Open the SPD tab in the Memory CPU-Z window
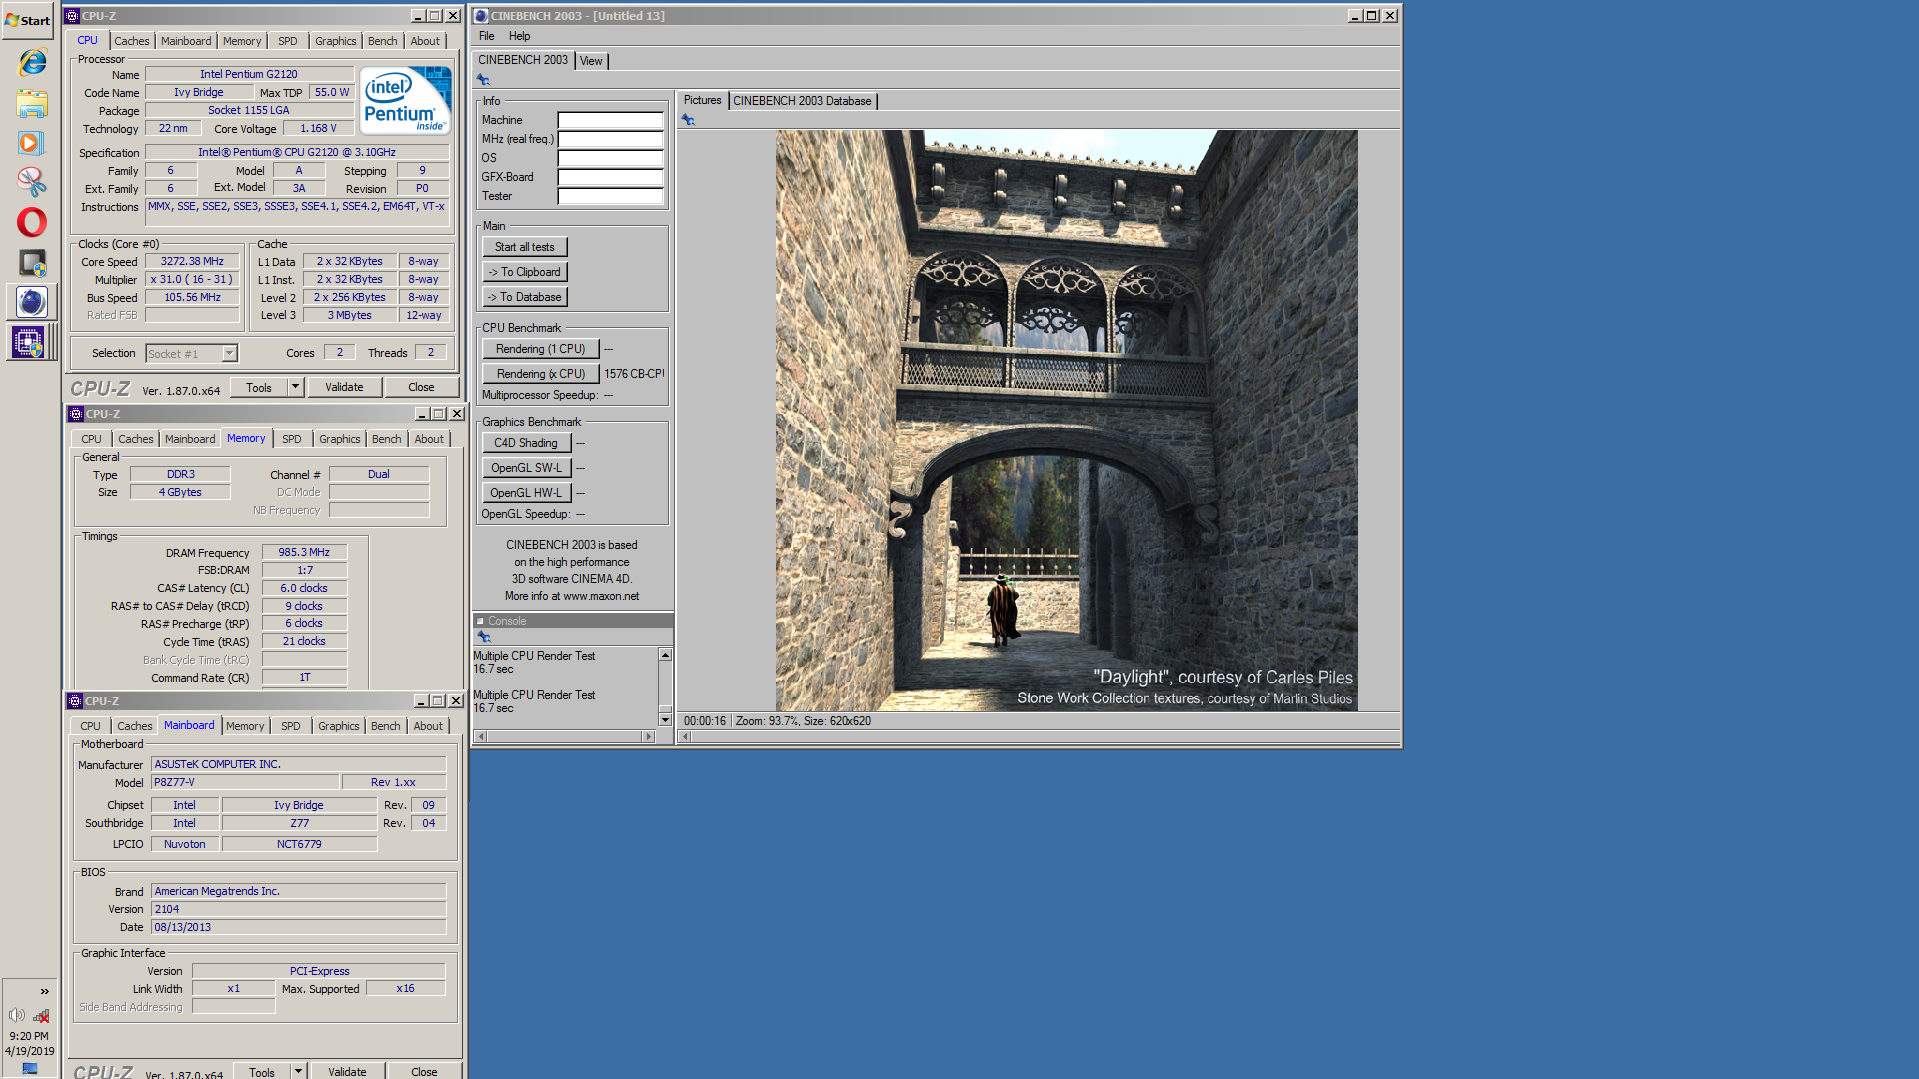Screen dimensions: 1919x1079 click(x=292, y=439)
